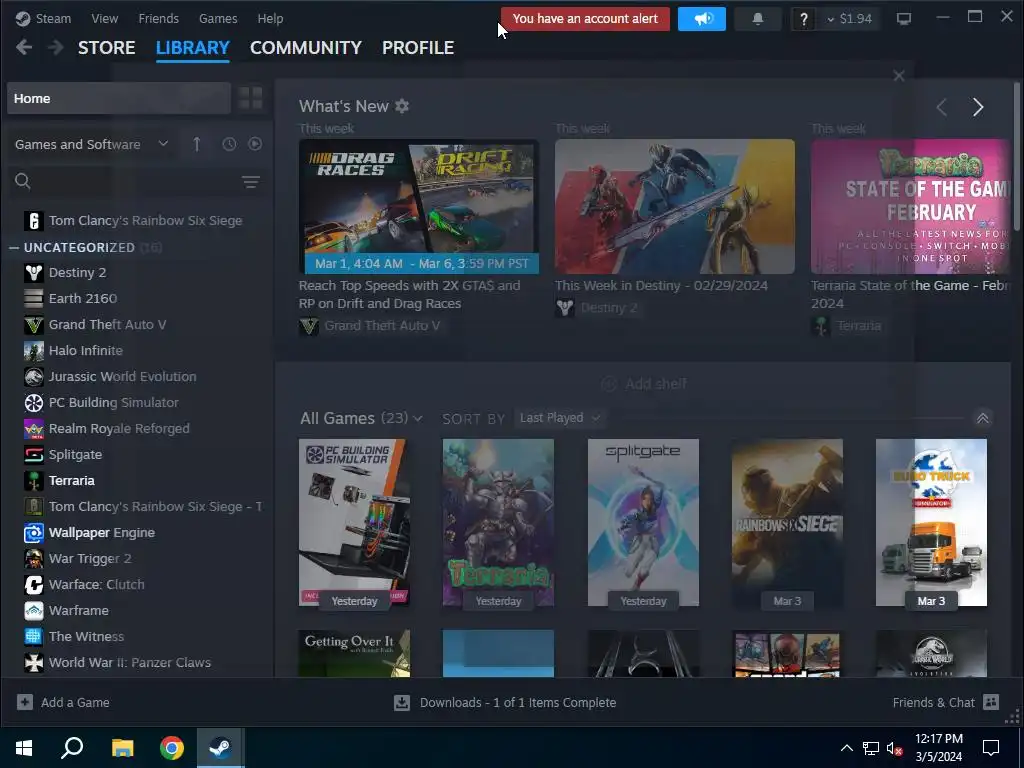Click Destiny 2 icon in sidebar
Viewport: 1024px width, 768px height.
coord(34,272)
